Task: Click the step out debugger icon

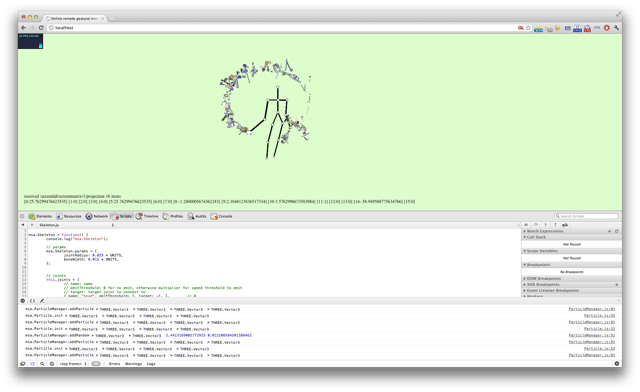Action: 555,225
